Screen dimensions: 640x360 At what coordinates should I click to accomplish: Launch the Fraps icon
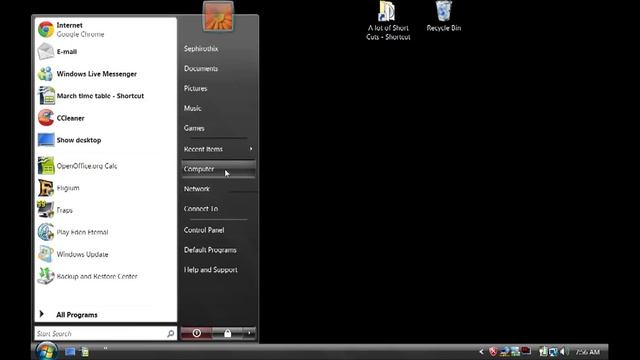[x=45, y=210]
